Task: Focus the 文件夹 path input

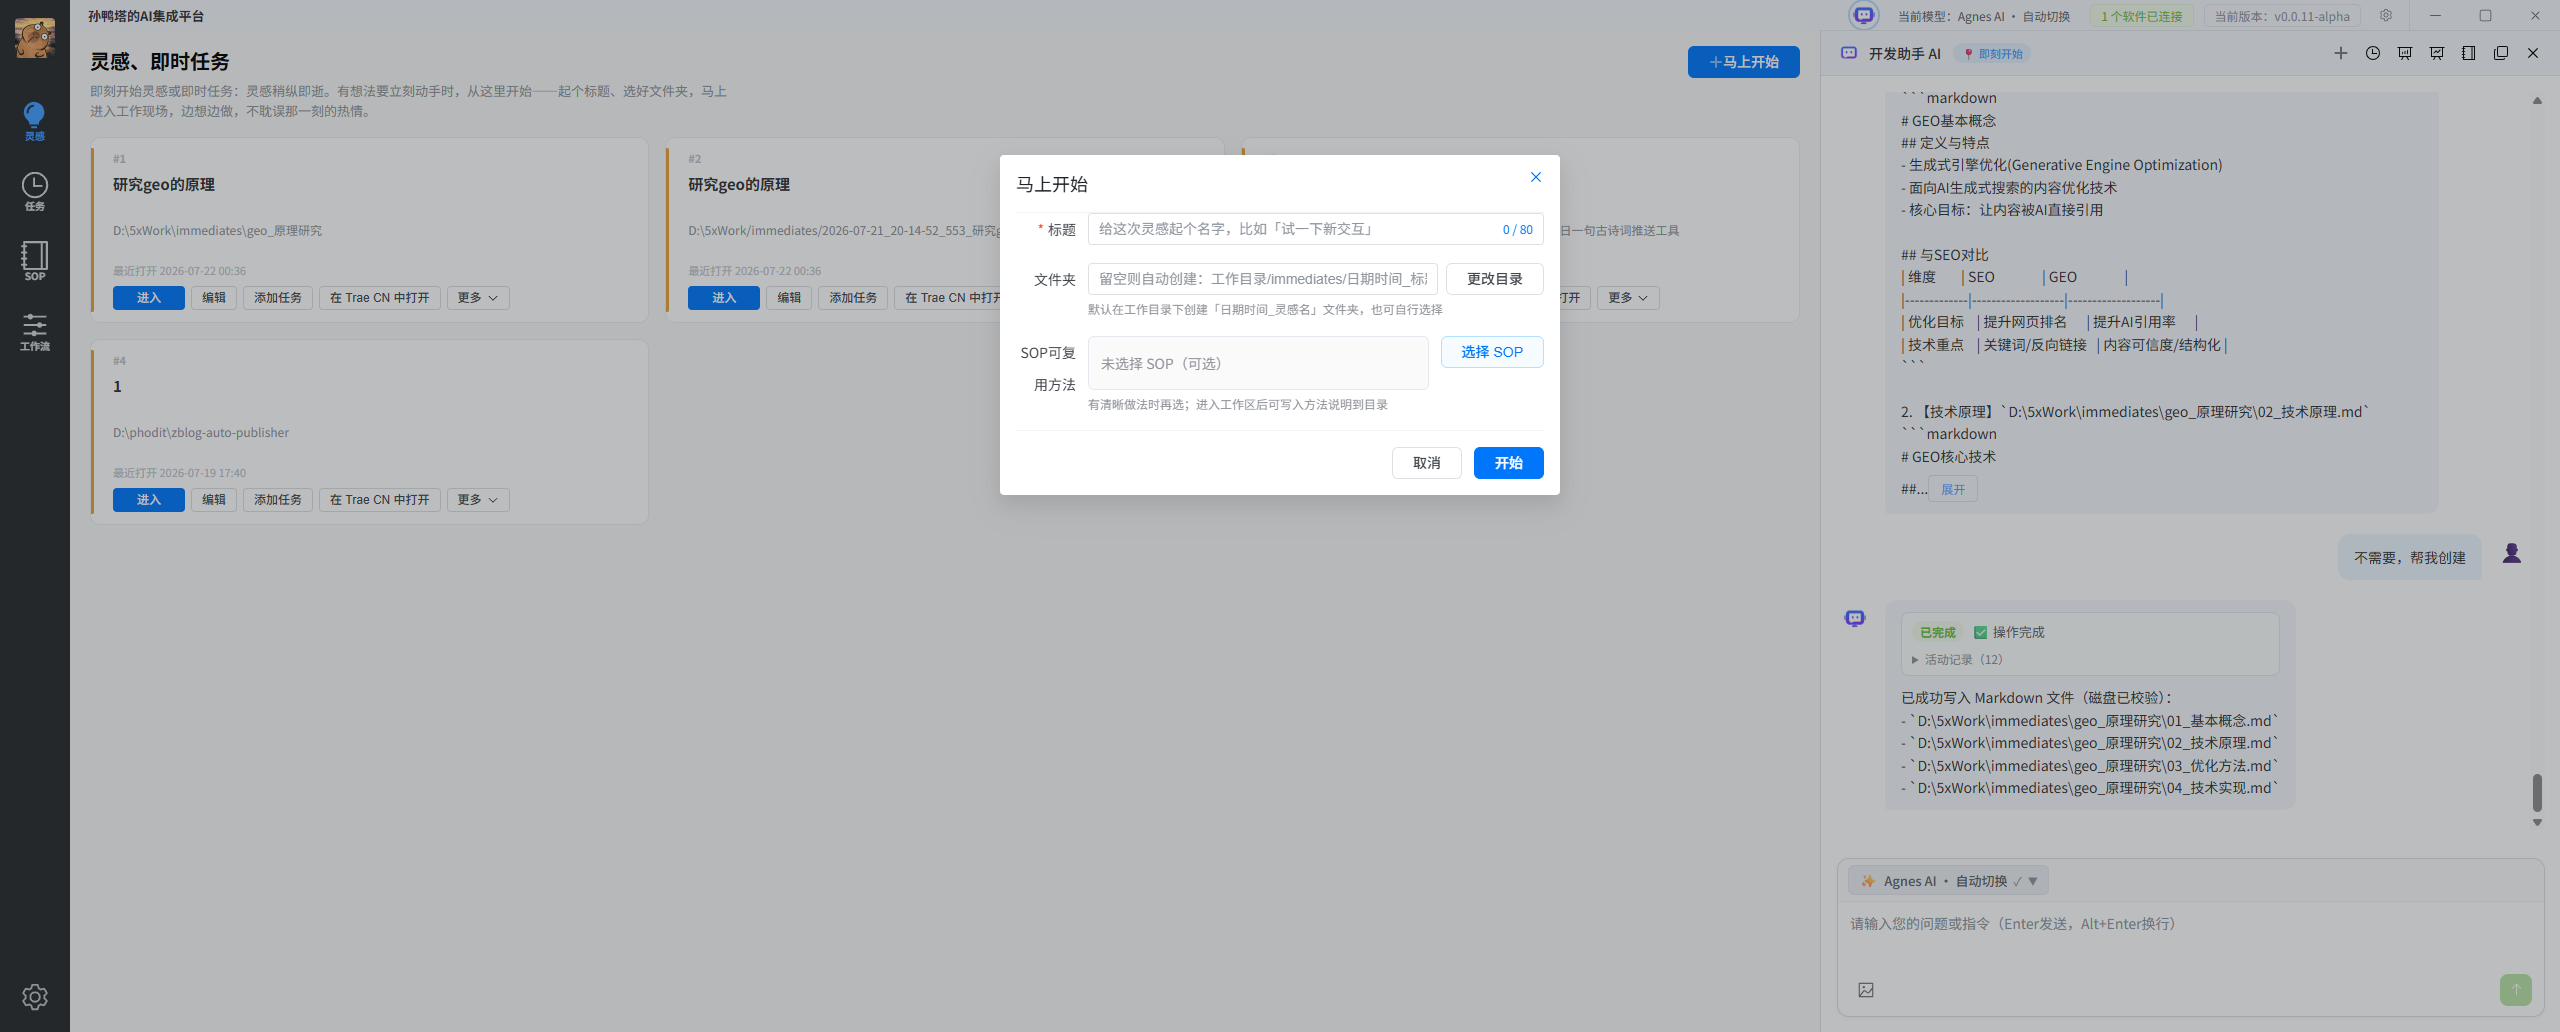Action: click(1263, 279)
